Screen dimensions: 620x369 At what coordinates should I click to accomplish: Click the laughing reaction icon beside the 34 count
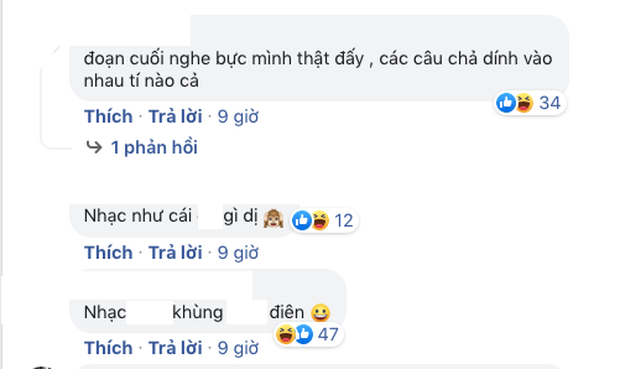(x=524, y=103)
